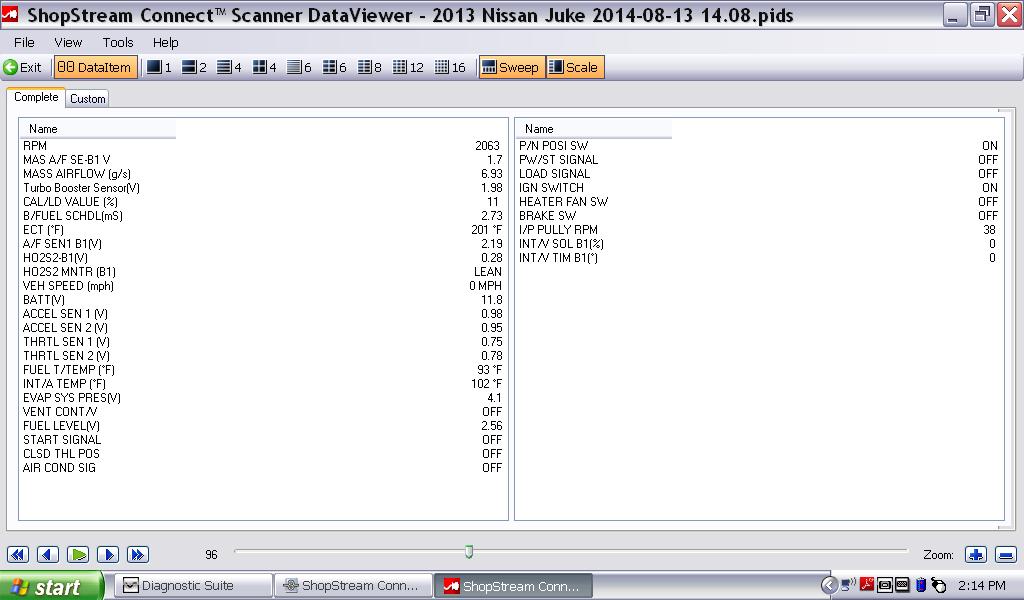
Task: Step back one frame
Action: coord(48,554)
